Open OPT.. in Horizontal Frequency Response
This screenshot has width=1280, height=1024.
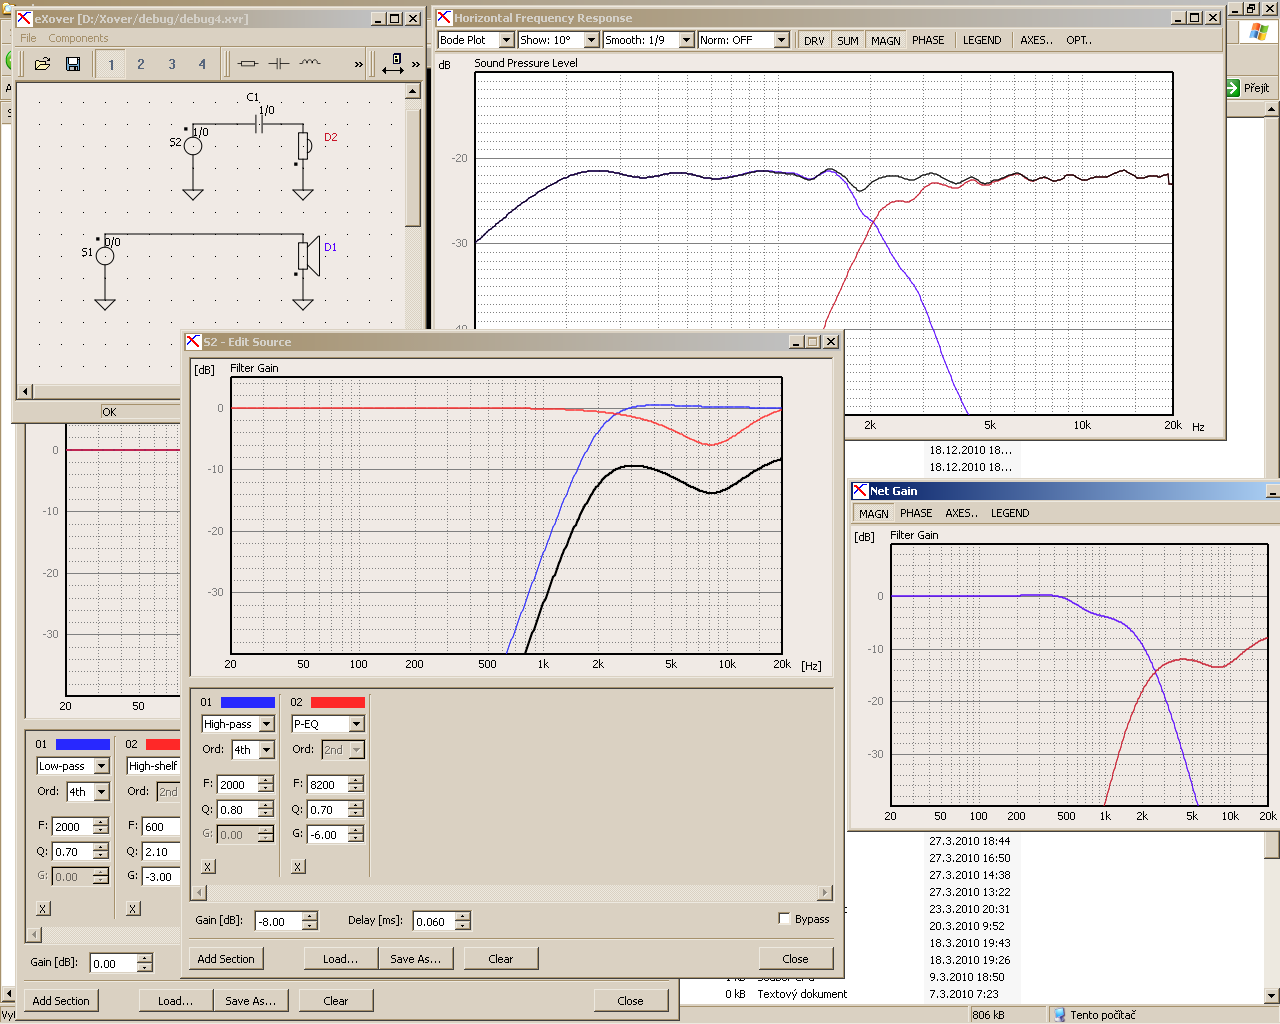click(x=1078, y=41)
